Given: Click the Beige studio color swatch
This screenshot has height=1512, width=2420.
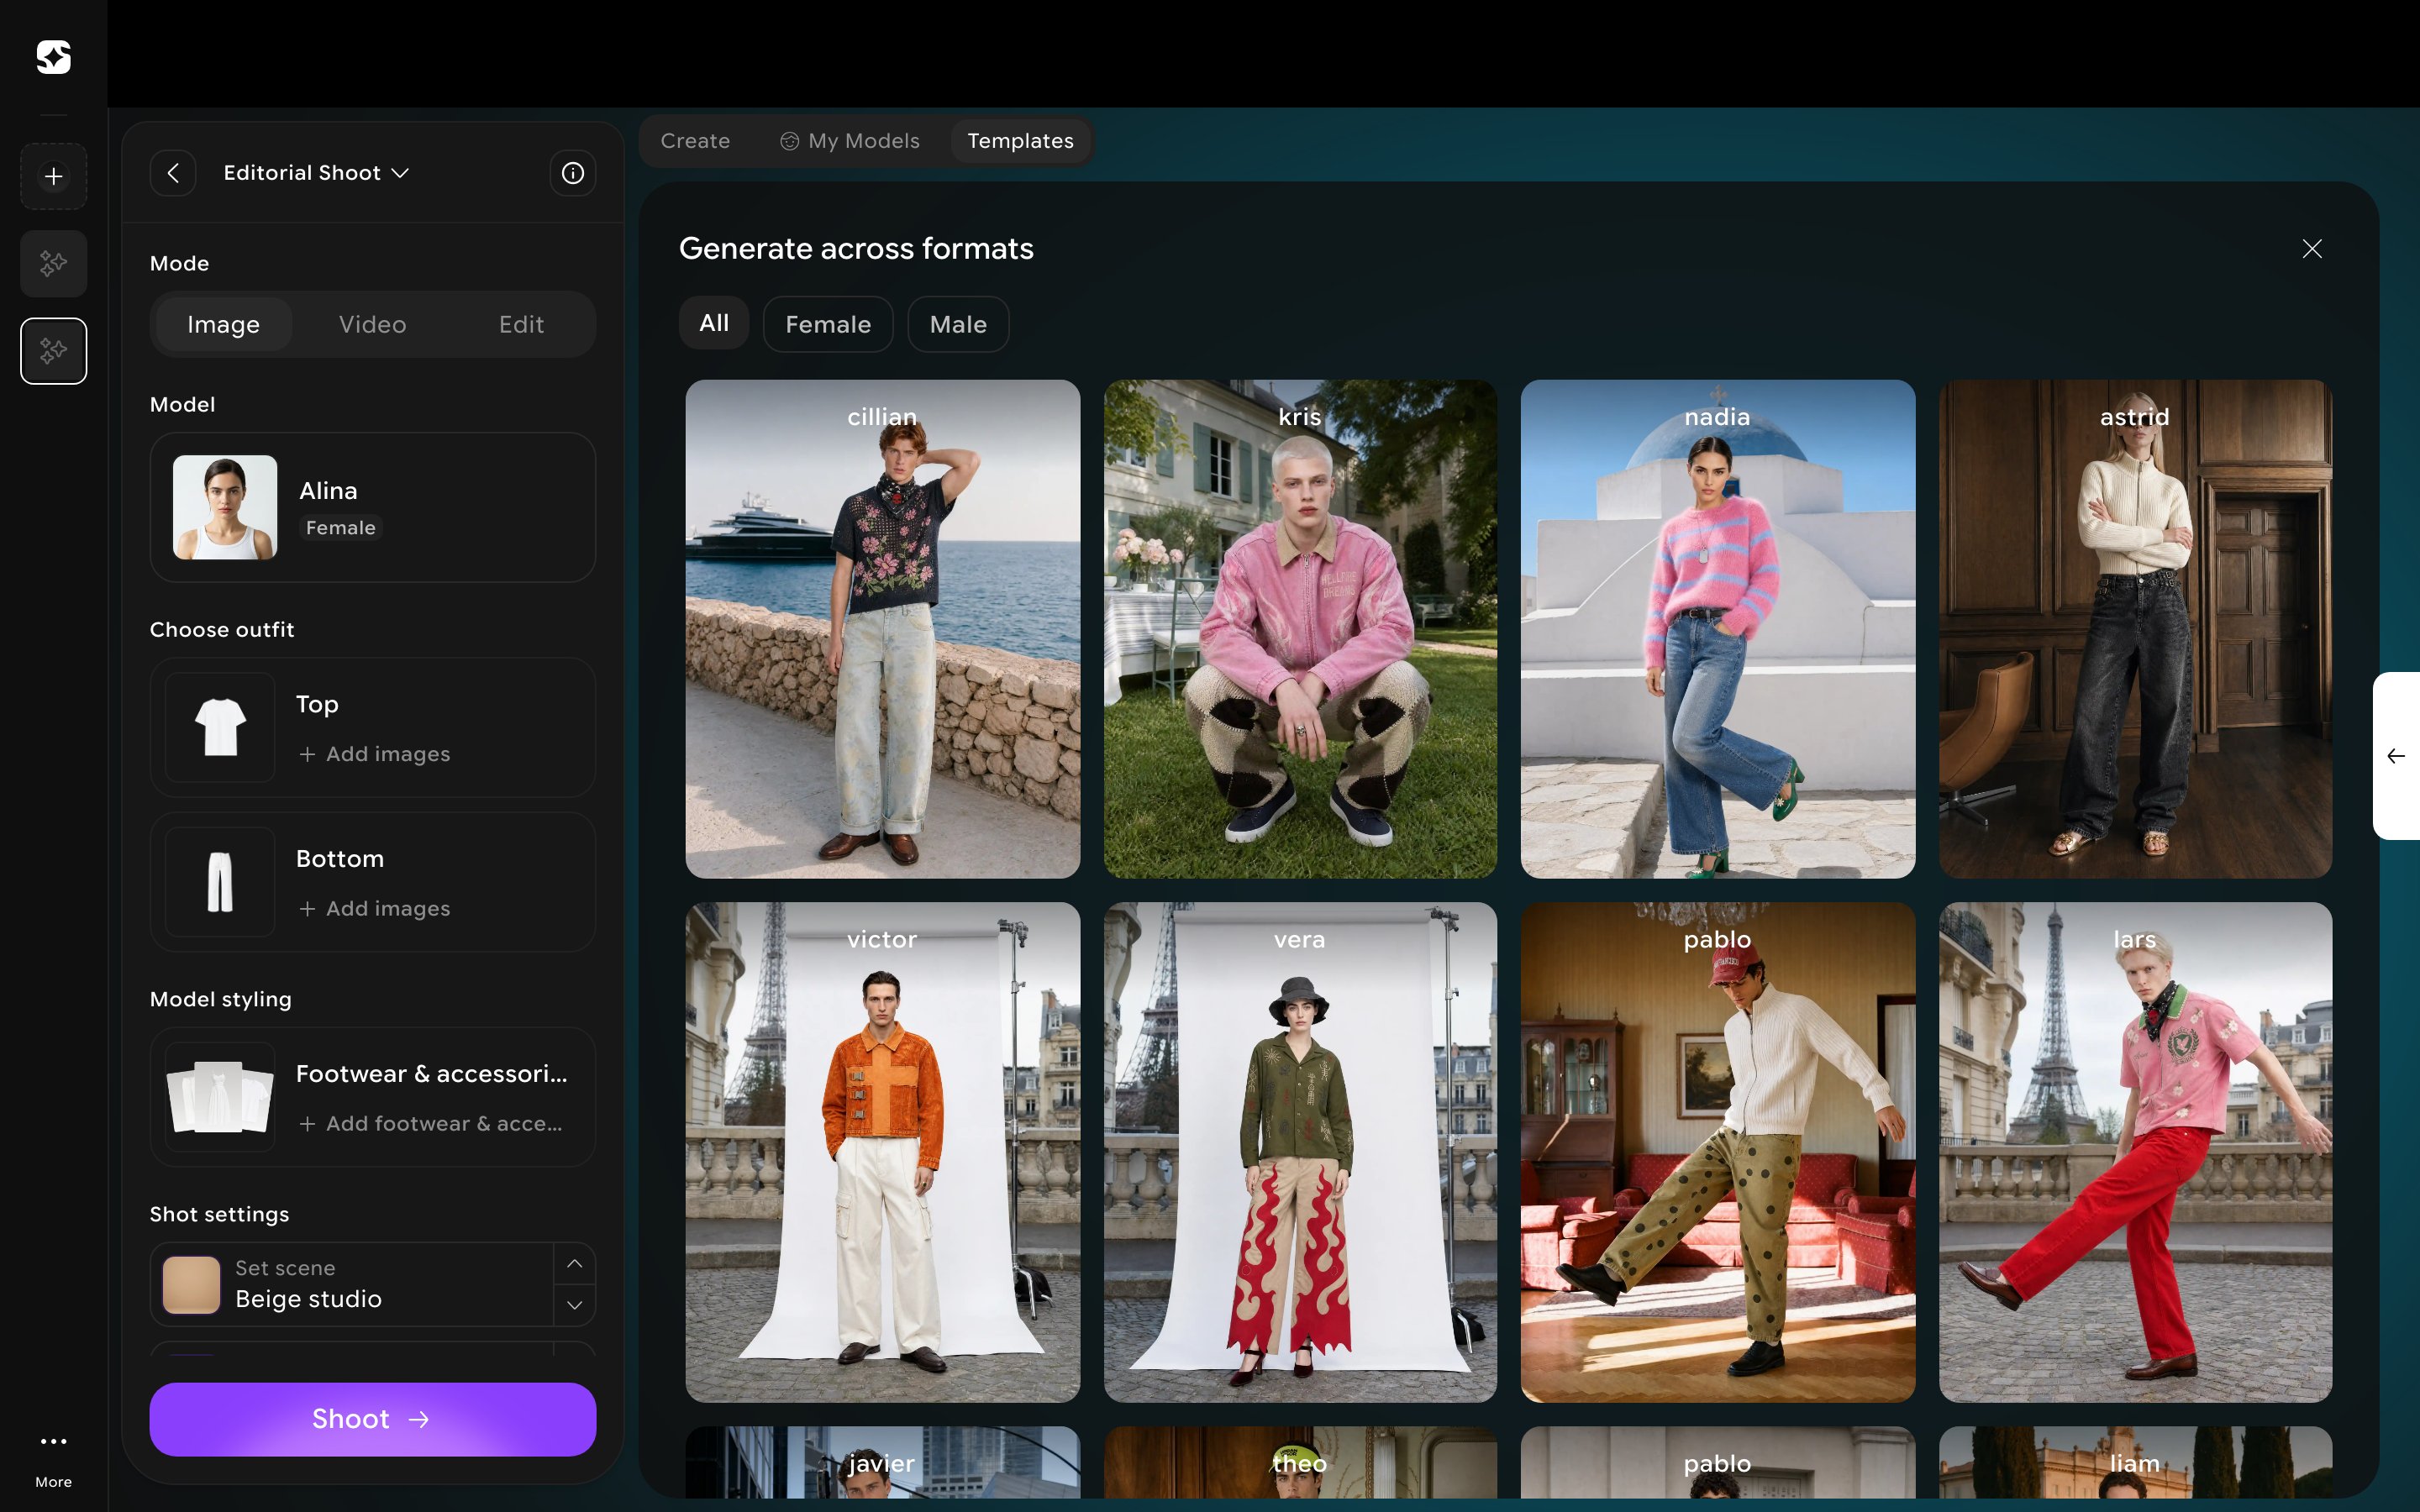Looking at the screenshot, I should (x=191, y=1285).
